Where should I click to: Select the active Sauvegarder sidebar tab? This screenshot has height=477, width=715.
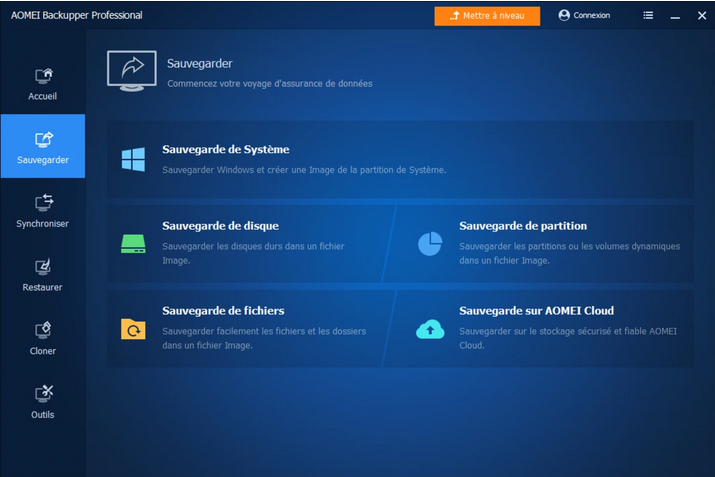click(x=43, y=147)
